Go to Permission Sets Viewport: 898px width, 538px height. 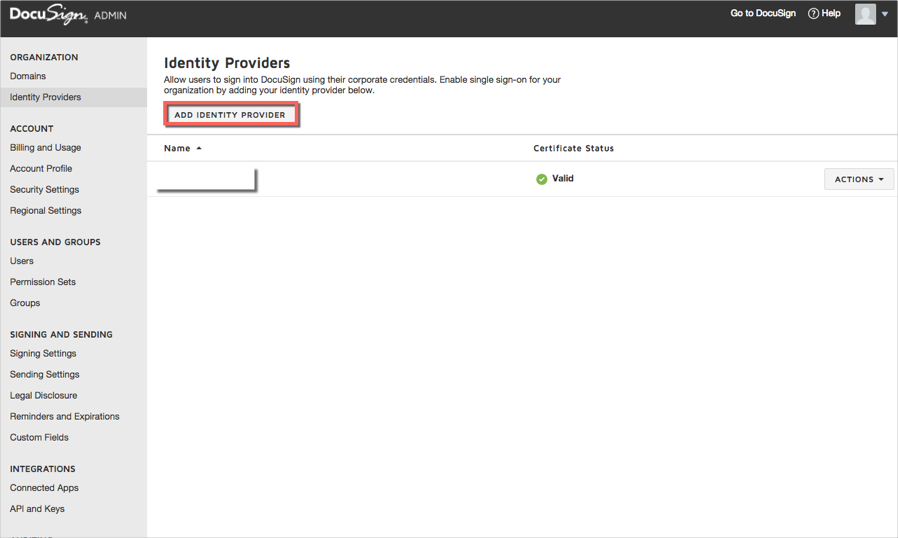point(43,282)
